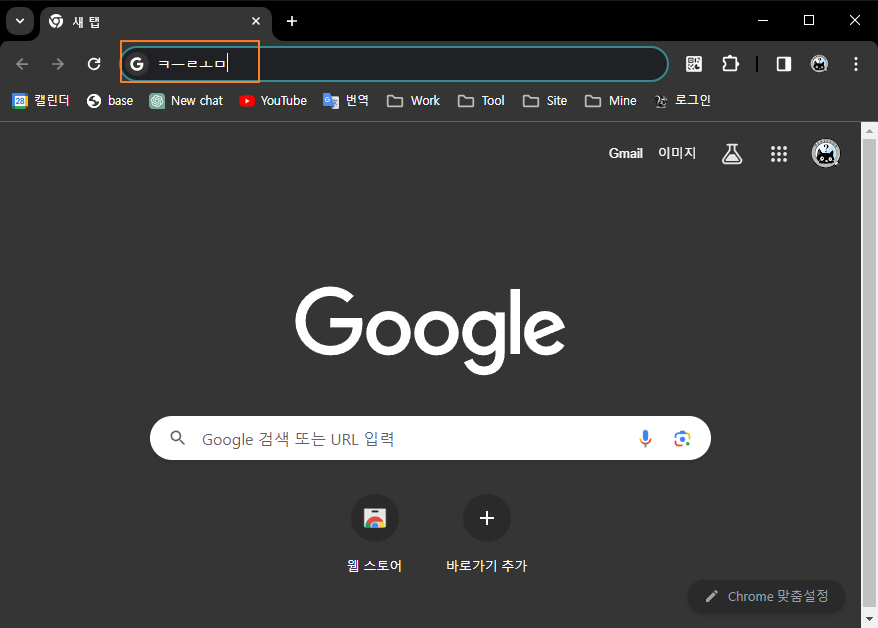Expand the Work bookmark folder
Screen dimensions: 878x628
point(413,101)
